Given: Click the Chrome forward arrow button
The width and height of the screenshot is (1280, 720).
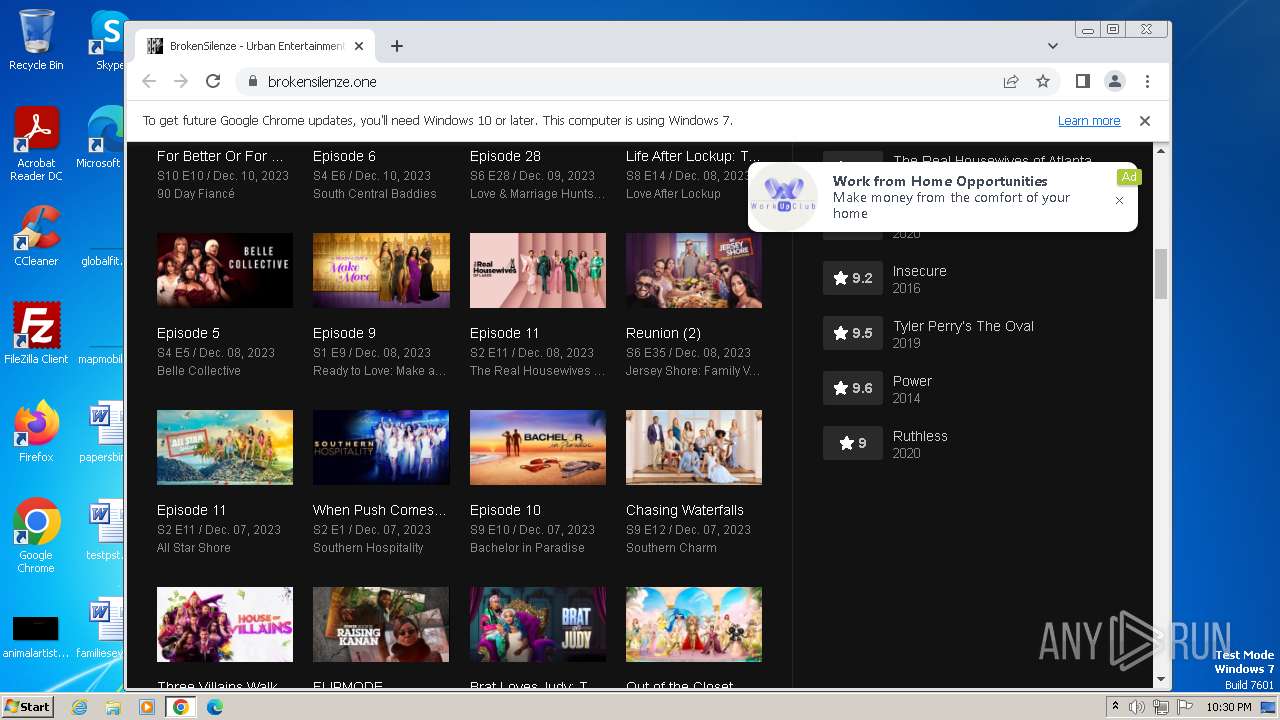Looking at the screenshot, I should [181, 82].
